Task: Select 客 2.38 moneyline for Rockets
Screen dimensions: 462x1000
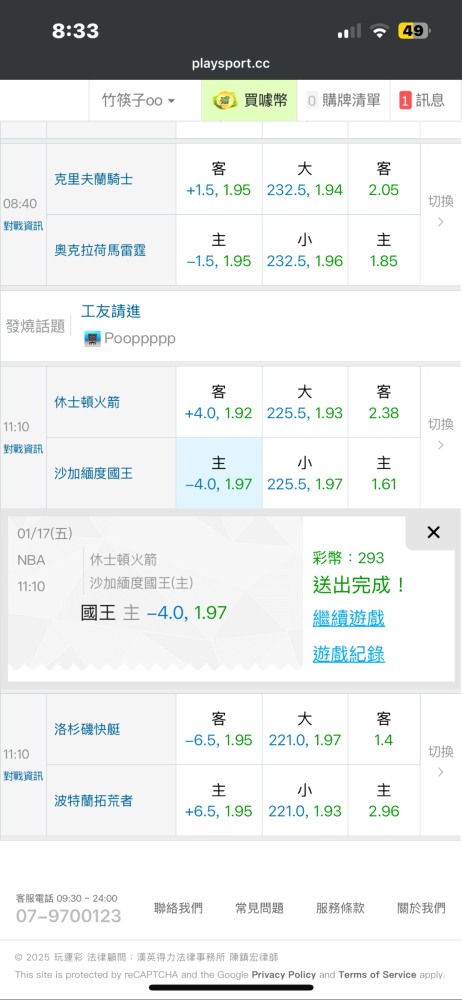Action: pyautogui.click(x=384, y=402)
